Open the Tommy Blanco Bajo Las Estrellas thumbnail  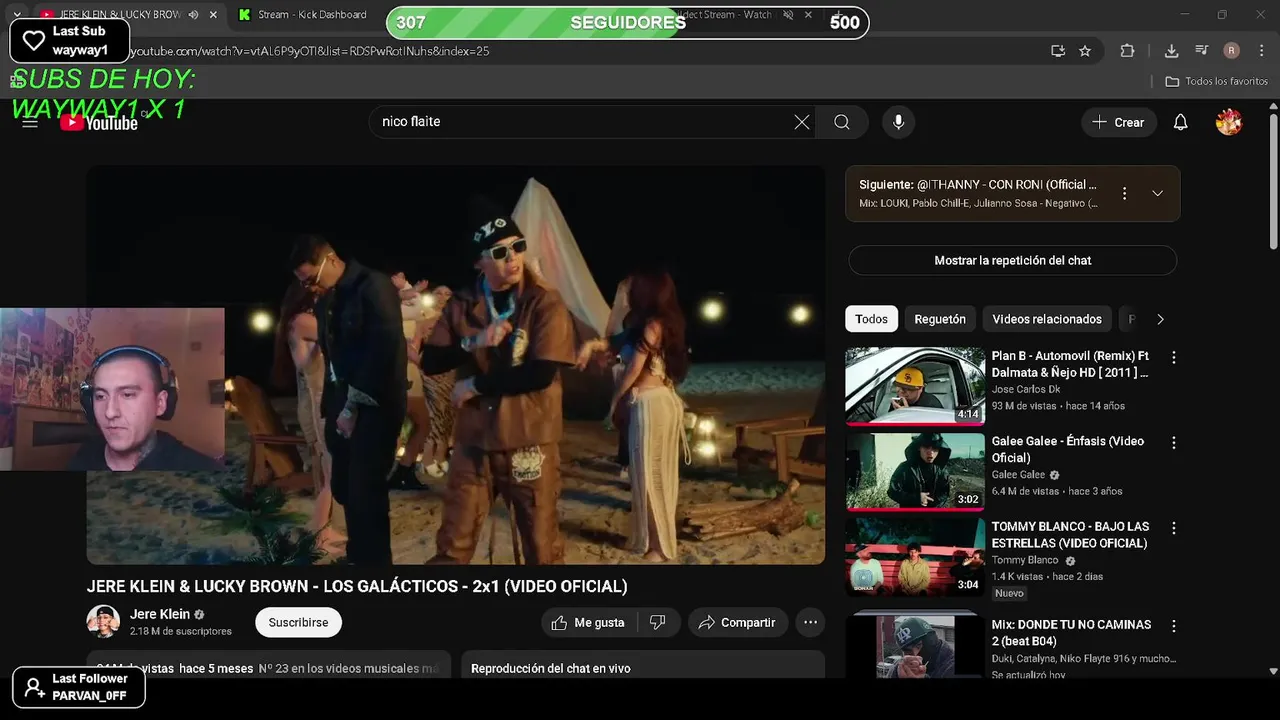pyautogui.click(x=915, y=556)
